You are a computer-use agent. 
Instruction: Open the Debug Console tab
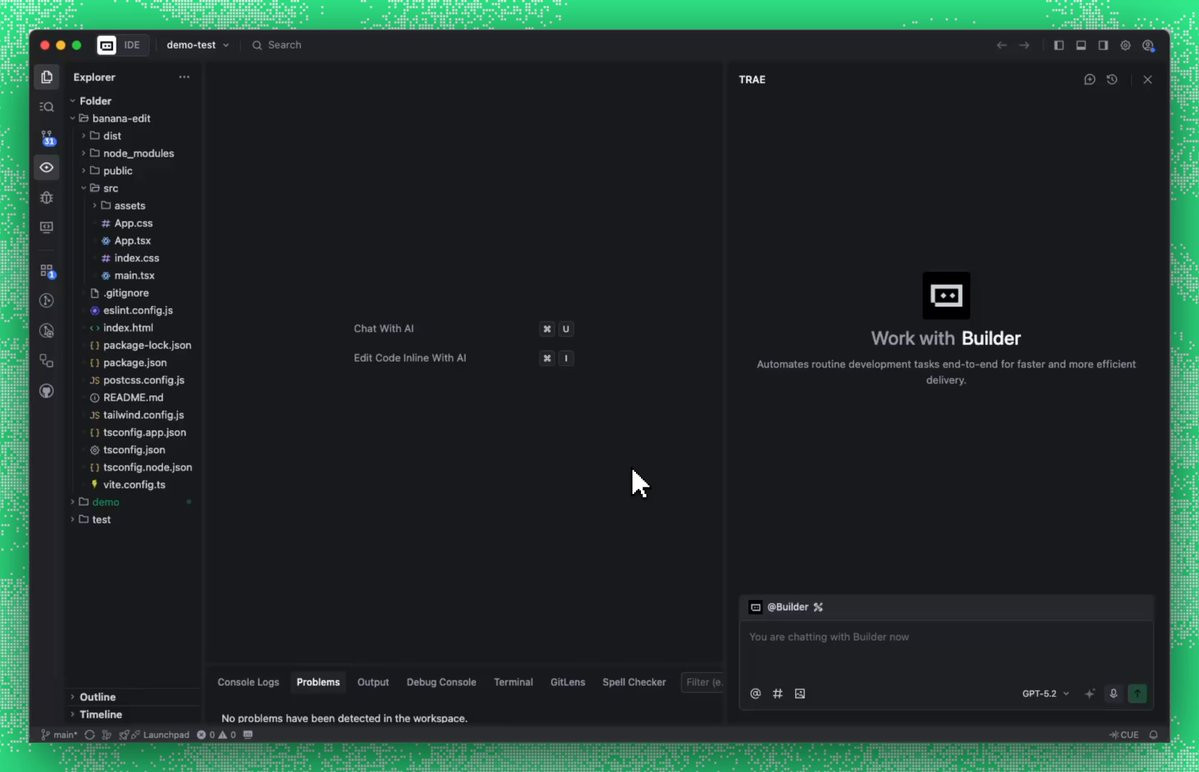pos(441,682)
